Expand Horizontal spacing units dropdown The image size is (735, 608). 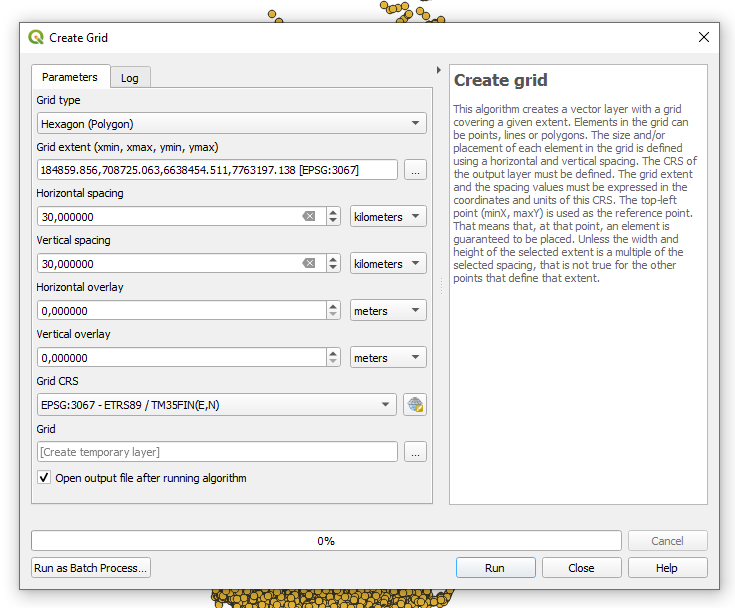click(x=388, y=217)
